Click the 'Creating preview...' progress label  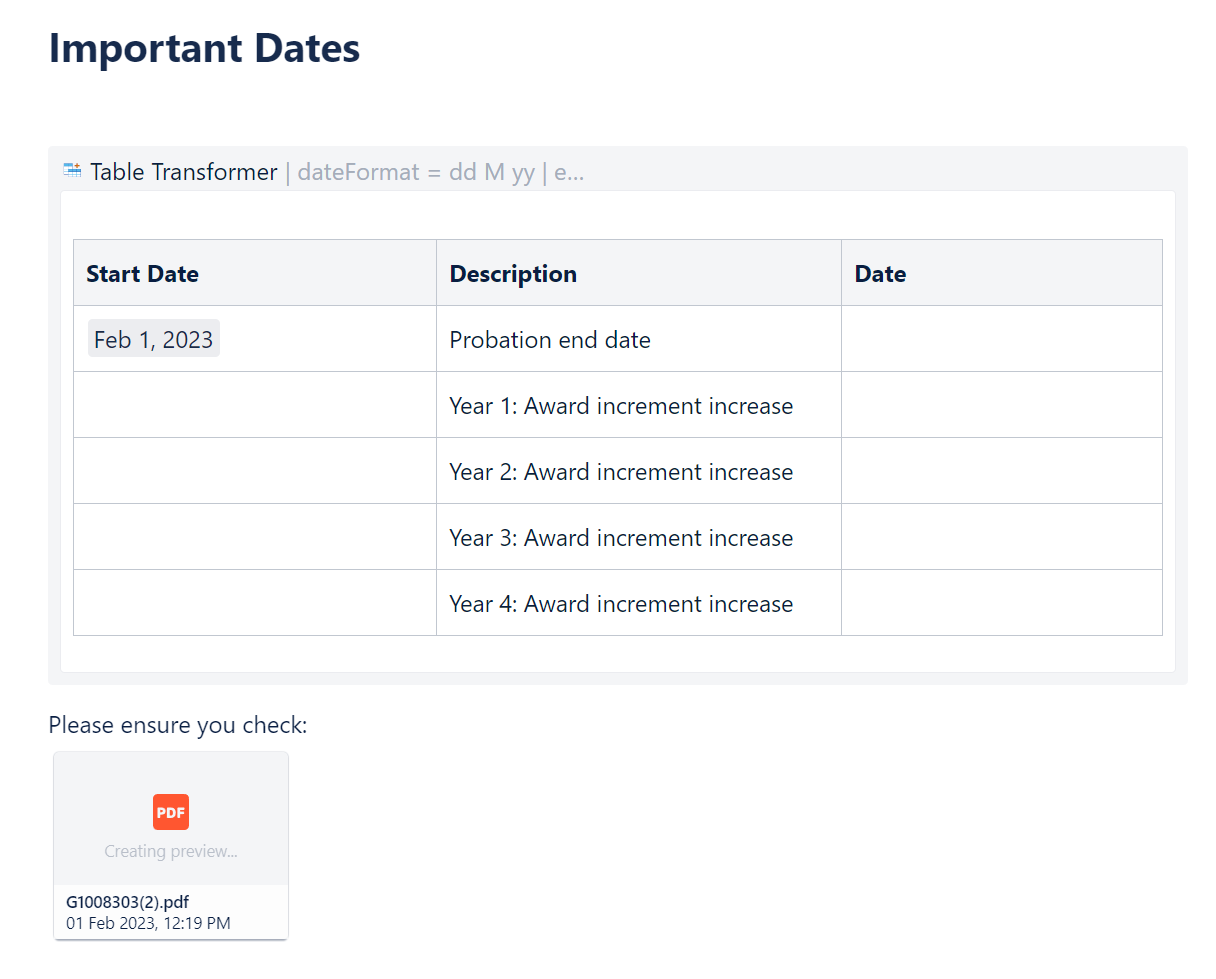[x=170, y=851]
